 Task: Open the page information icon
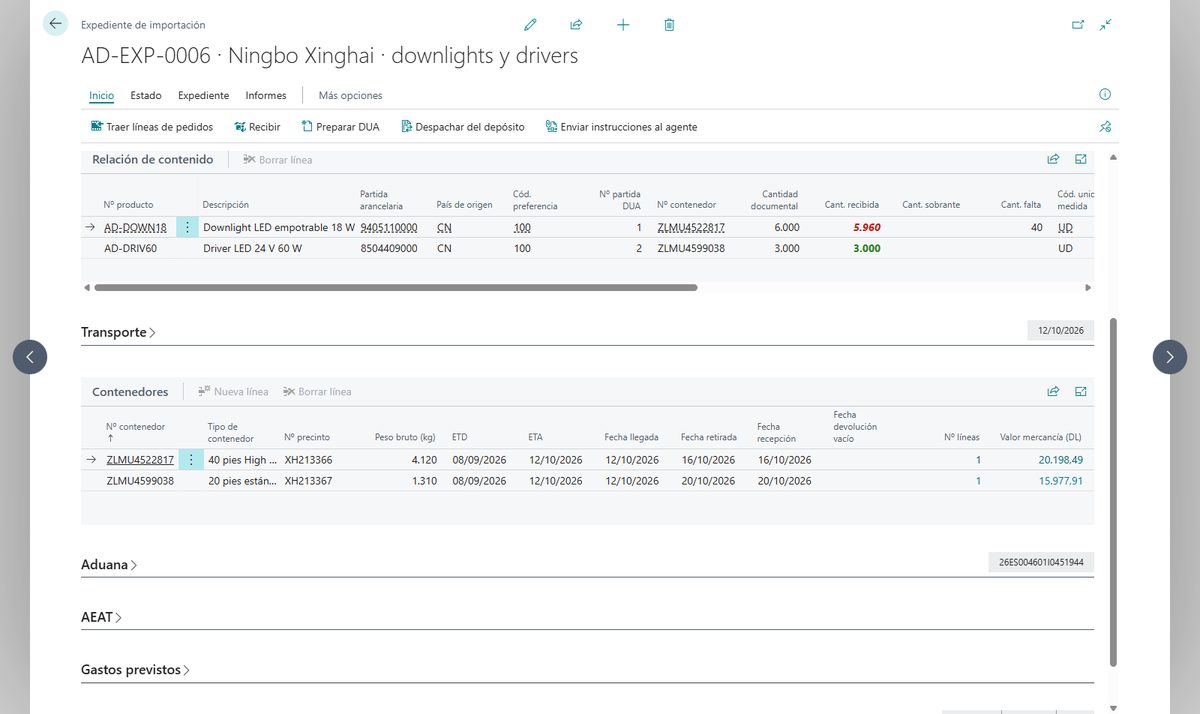coord(1105,95)
